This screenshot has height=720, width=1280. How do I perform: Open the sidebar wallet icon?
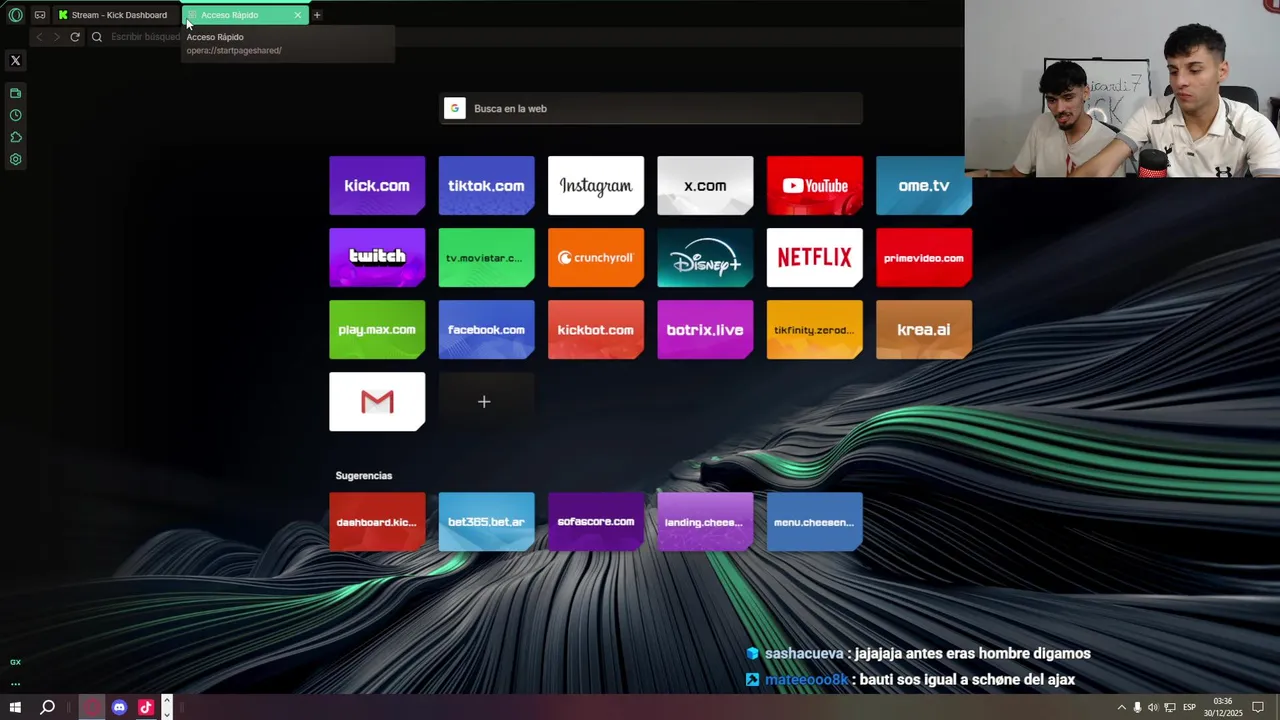[15, 93]
